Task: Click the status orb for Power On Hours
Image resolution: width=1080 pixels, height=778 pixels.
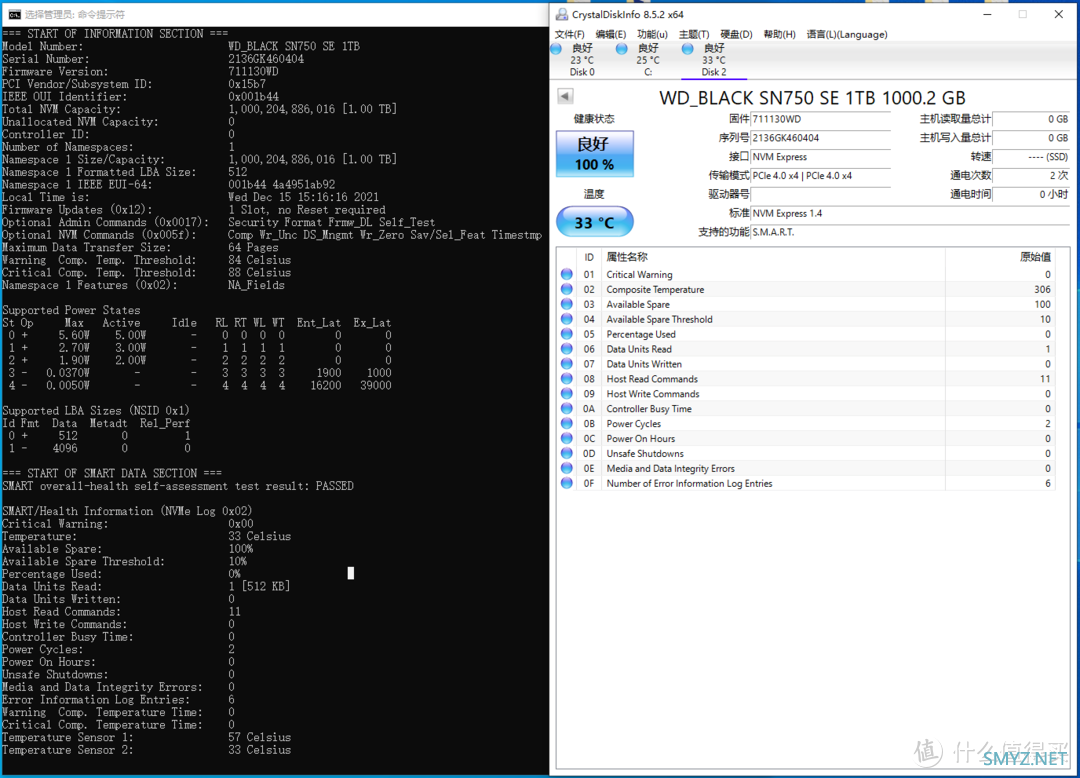Action: point(566,439)
